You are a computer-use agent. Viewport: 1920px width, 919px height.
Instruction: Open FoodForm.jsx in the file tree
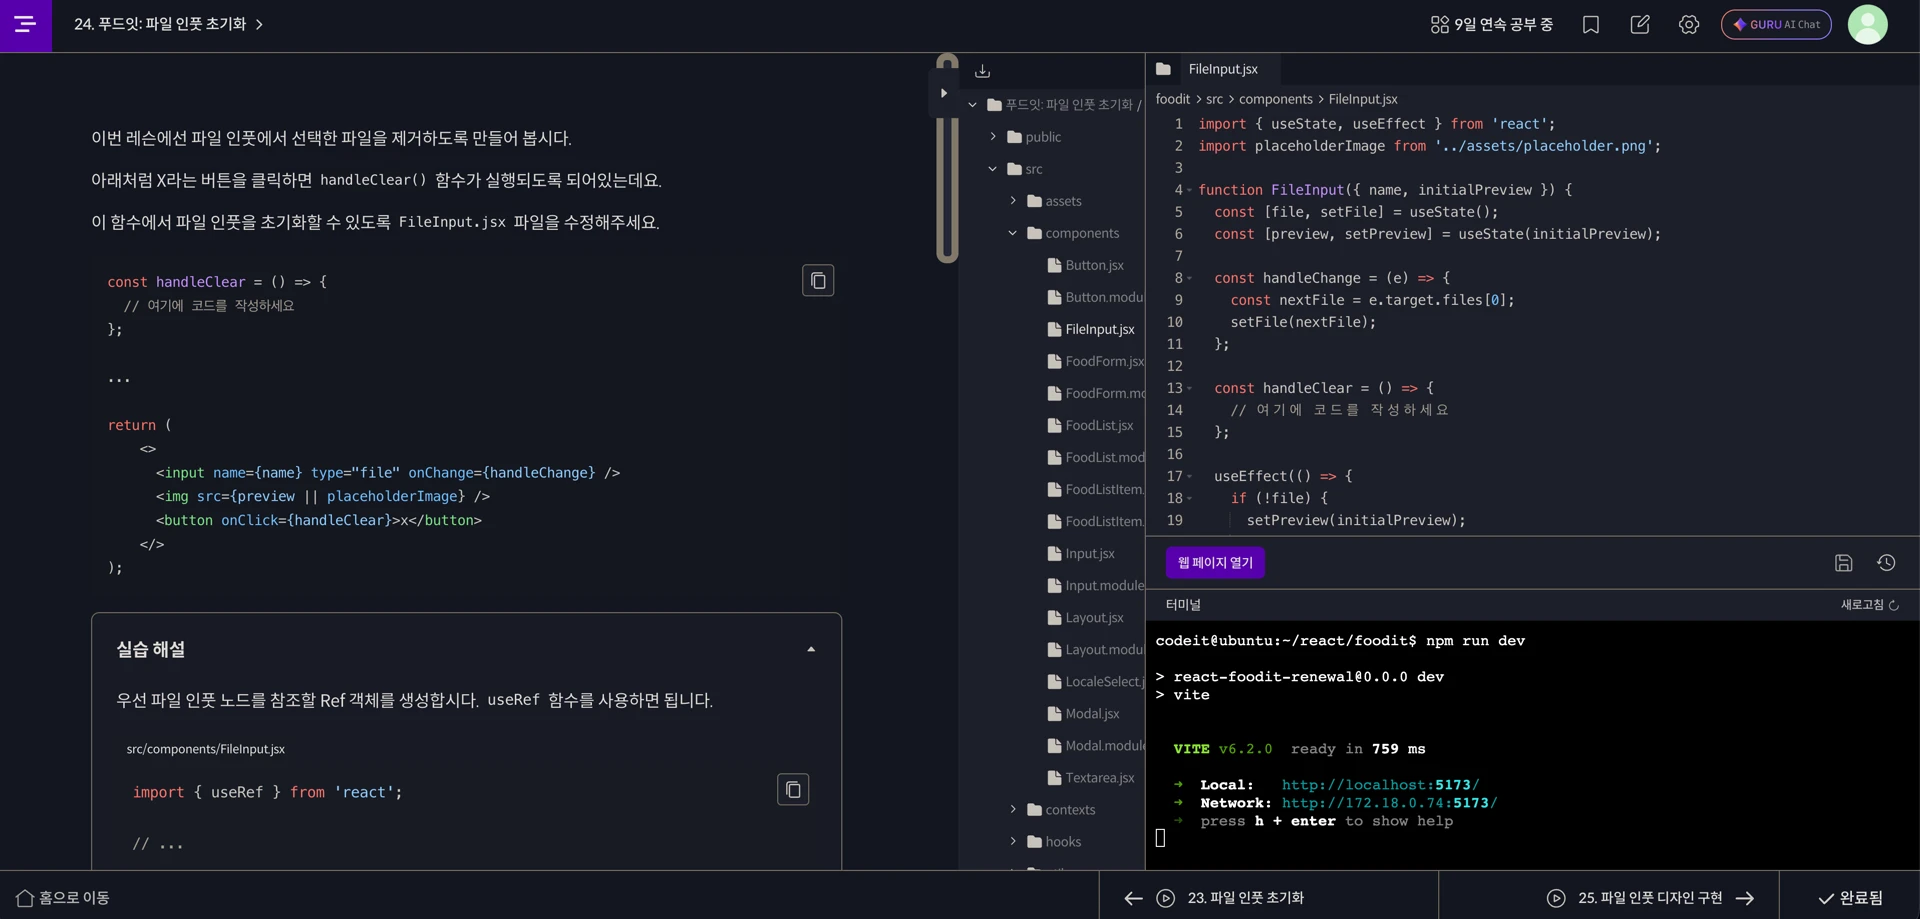[1095, 361]
